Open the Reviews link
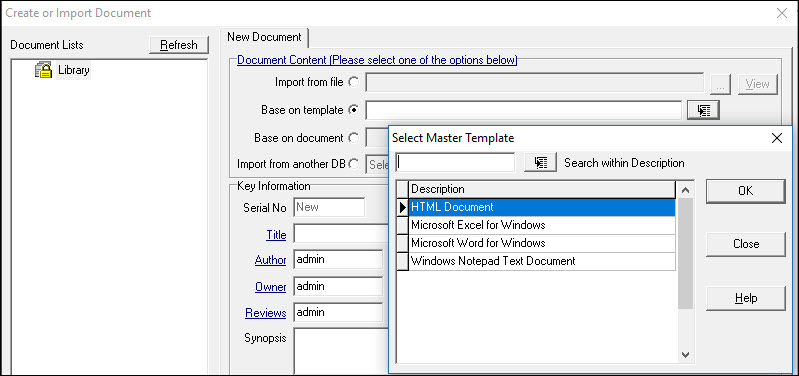This screenshot has height=376, width=799. [x=265, y=312]
